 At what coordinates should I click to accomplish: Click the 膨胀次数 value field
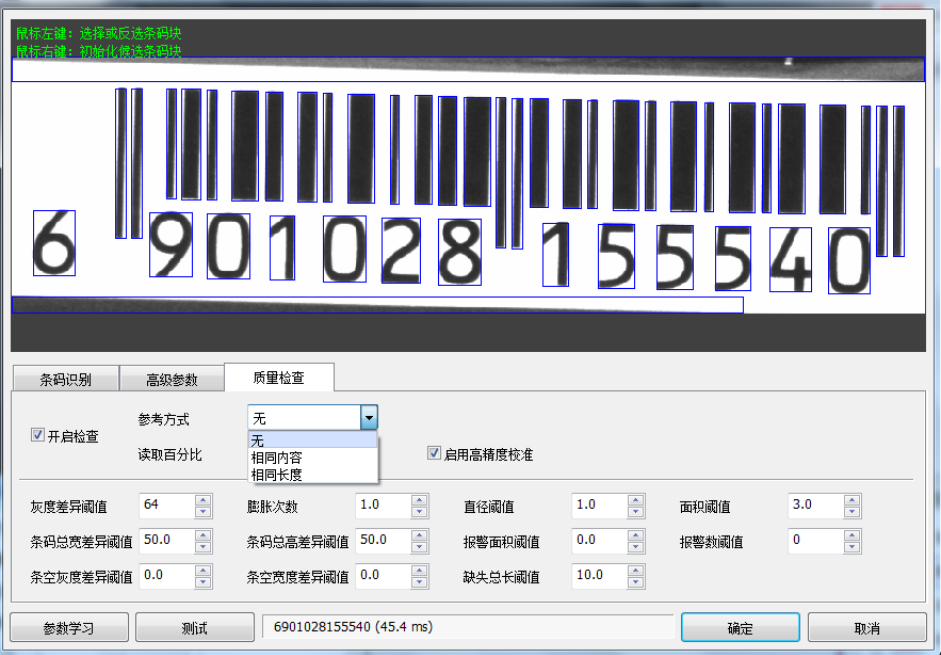383,506
